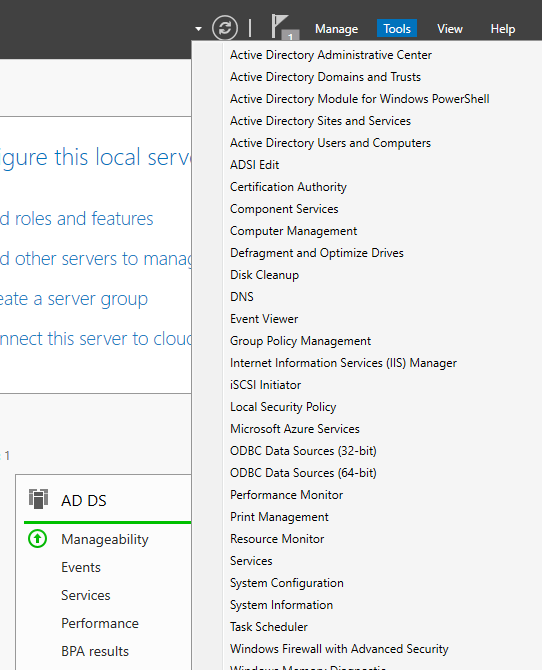Launch Certification Authority console
The image size is (542, 670).
(x=288, y=187)
